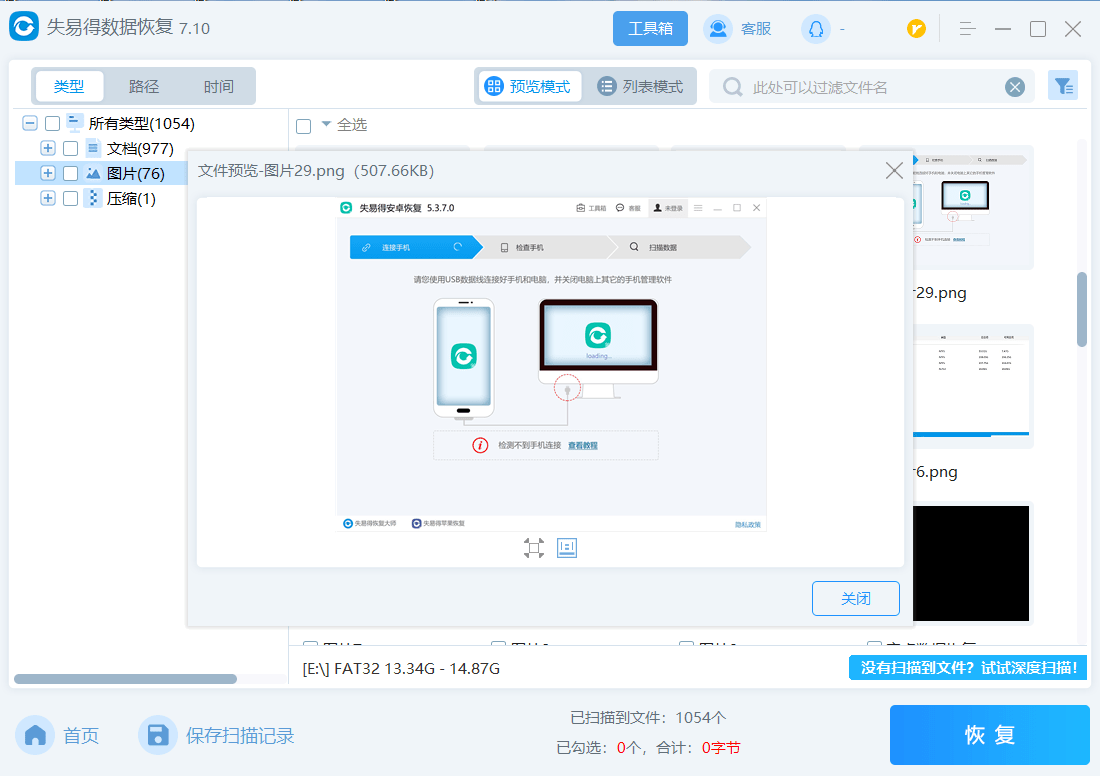Check the 所有类型(1054) checkbox

click(x=52, y=123)
